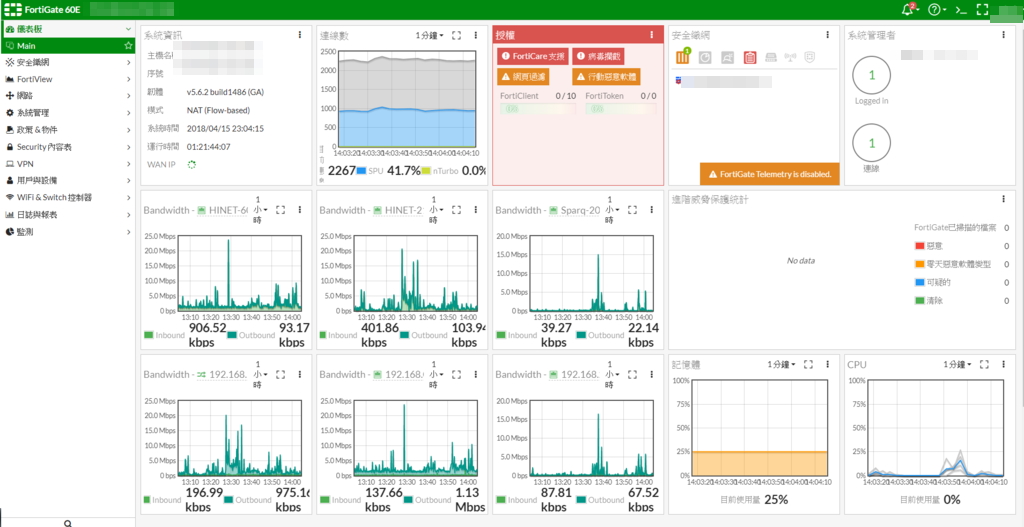This screenshot has width=1024, height=527.
Task: Open the 1小時 dropdown in HINET-60 bandwidth widget
Action: click(x=260, y=210)
